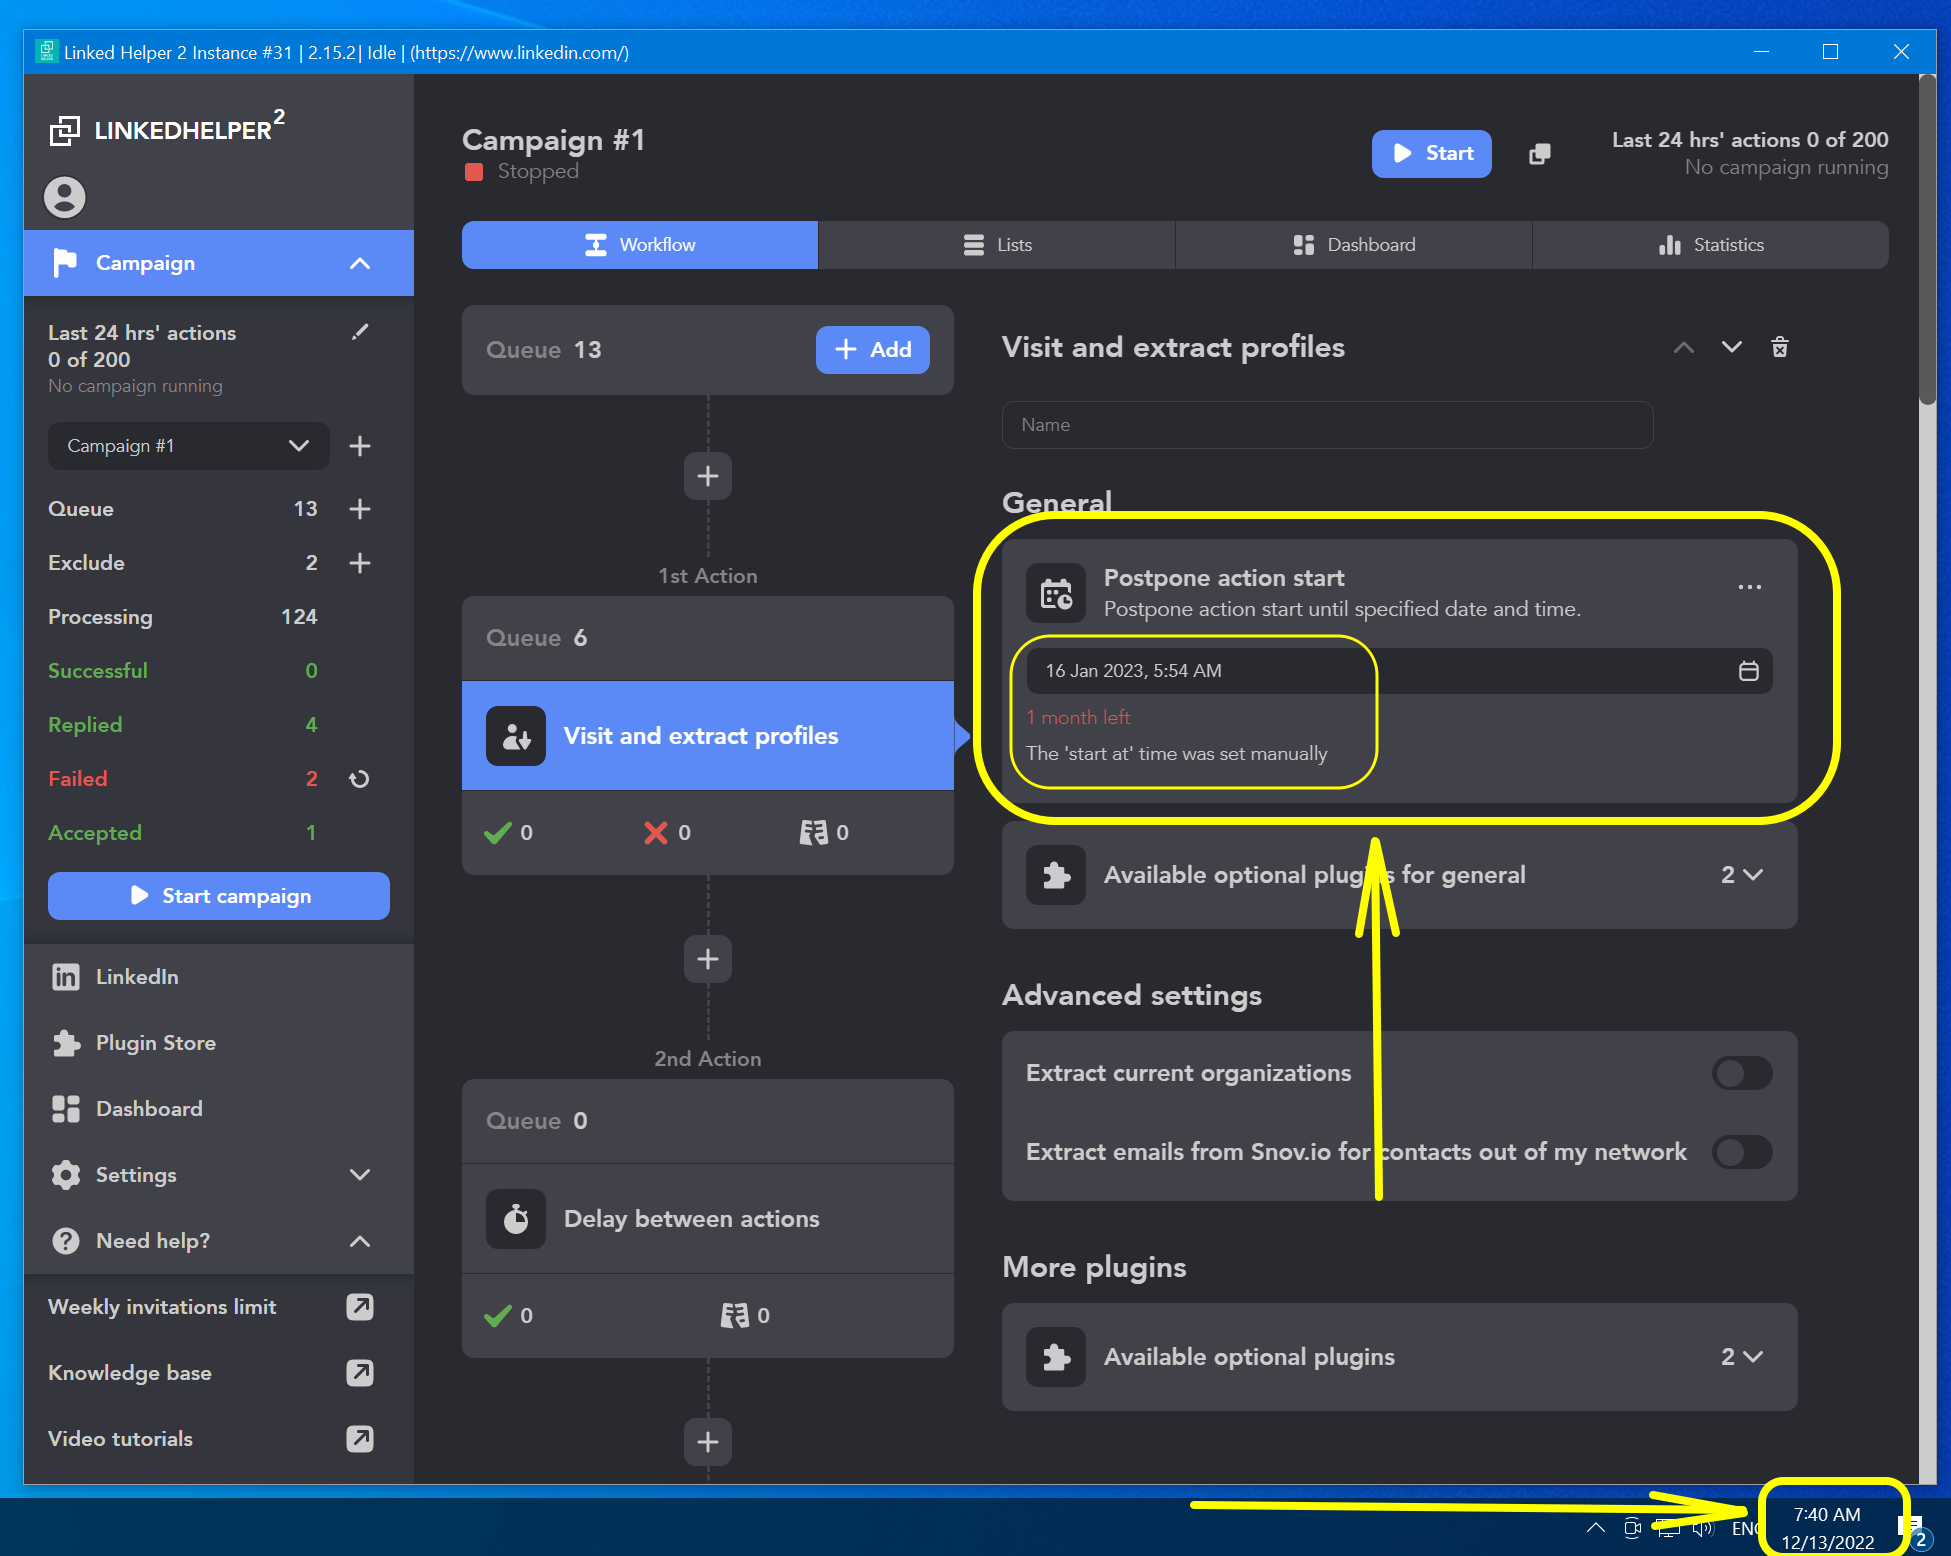The height and width of the screenshot is (1556, 1951).
Task: Open the date picker calendar icon
Action: [1749, 671]
